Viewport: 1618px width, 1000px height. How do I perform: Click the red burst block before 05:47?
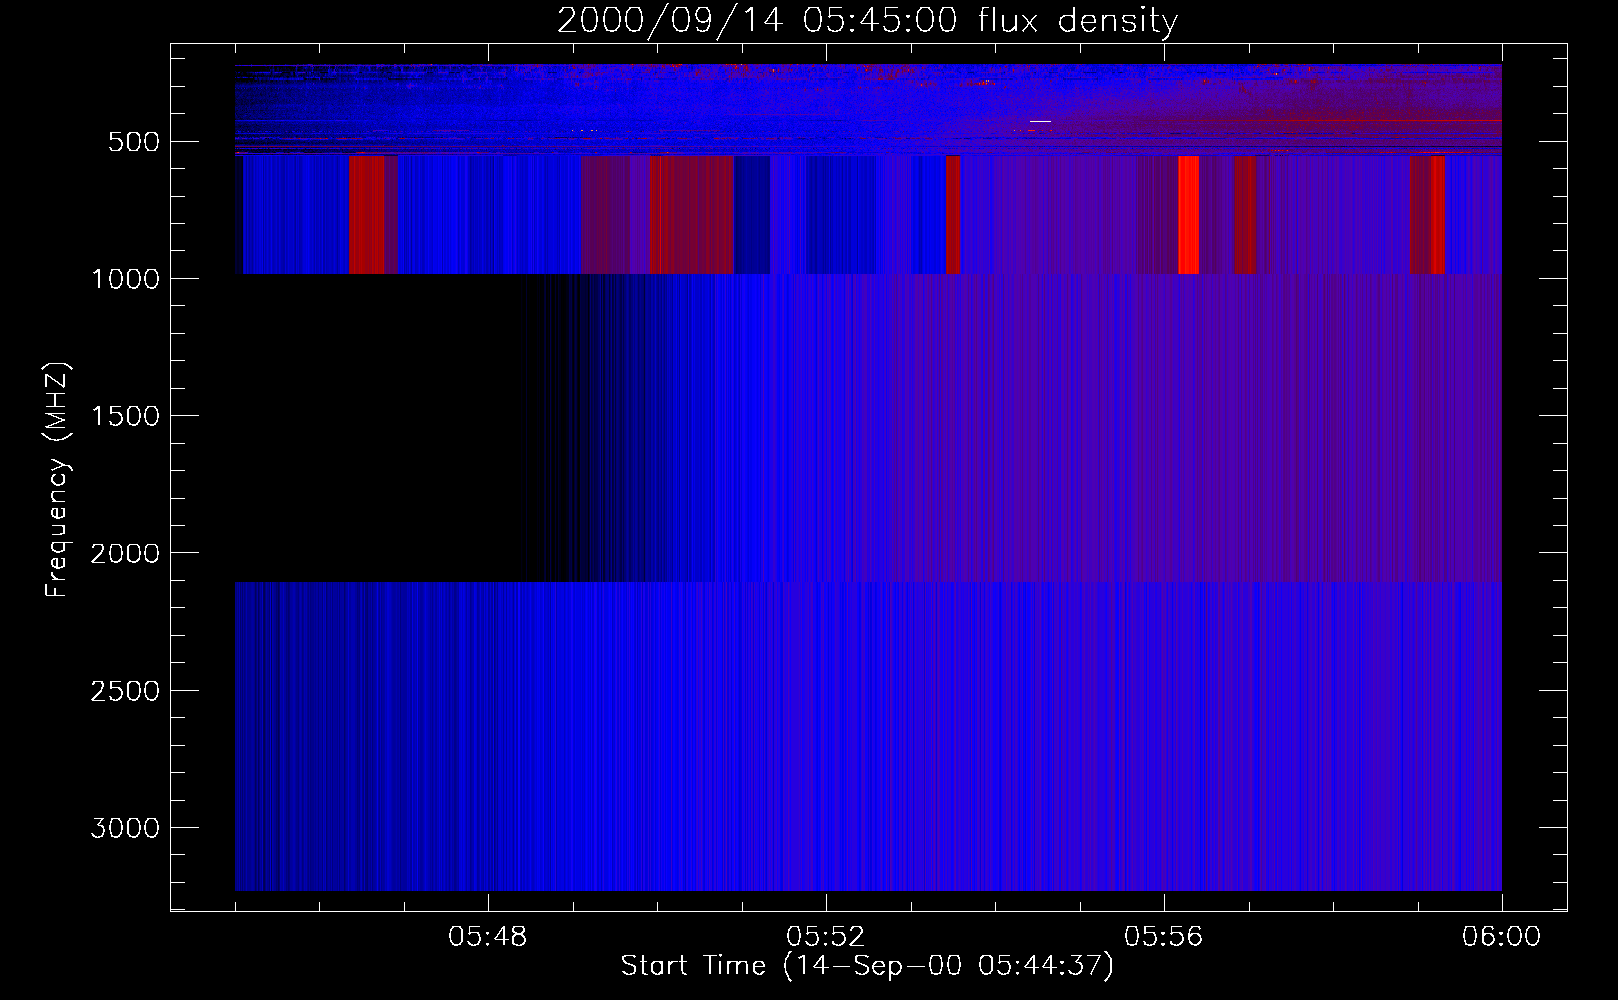[x=367, y=215]
